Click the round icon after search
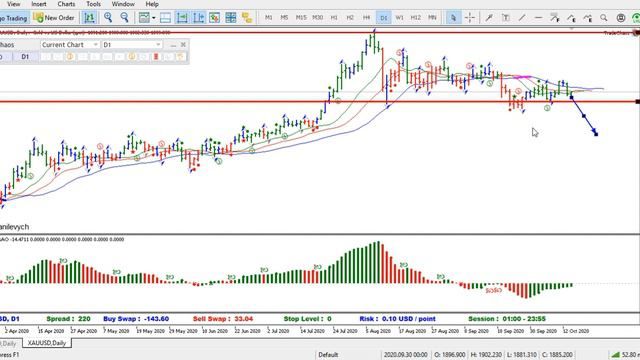The image size is (640, 360). tap(621, 18)
